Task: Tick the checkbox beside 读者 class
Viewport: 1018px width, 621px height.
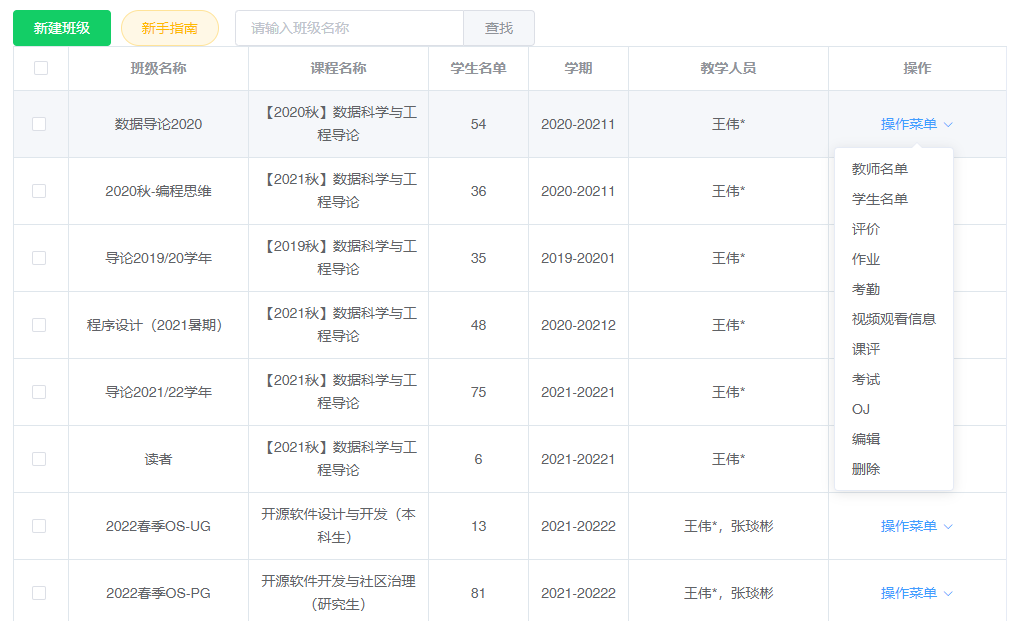Action: (x=39, y=459)
